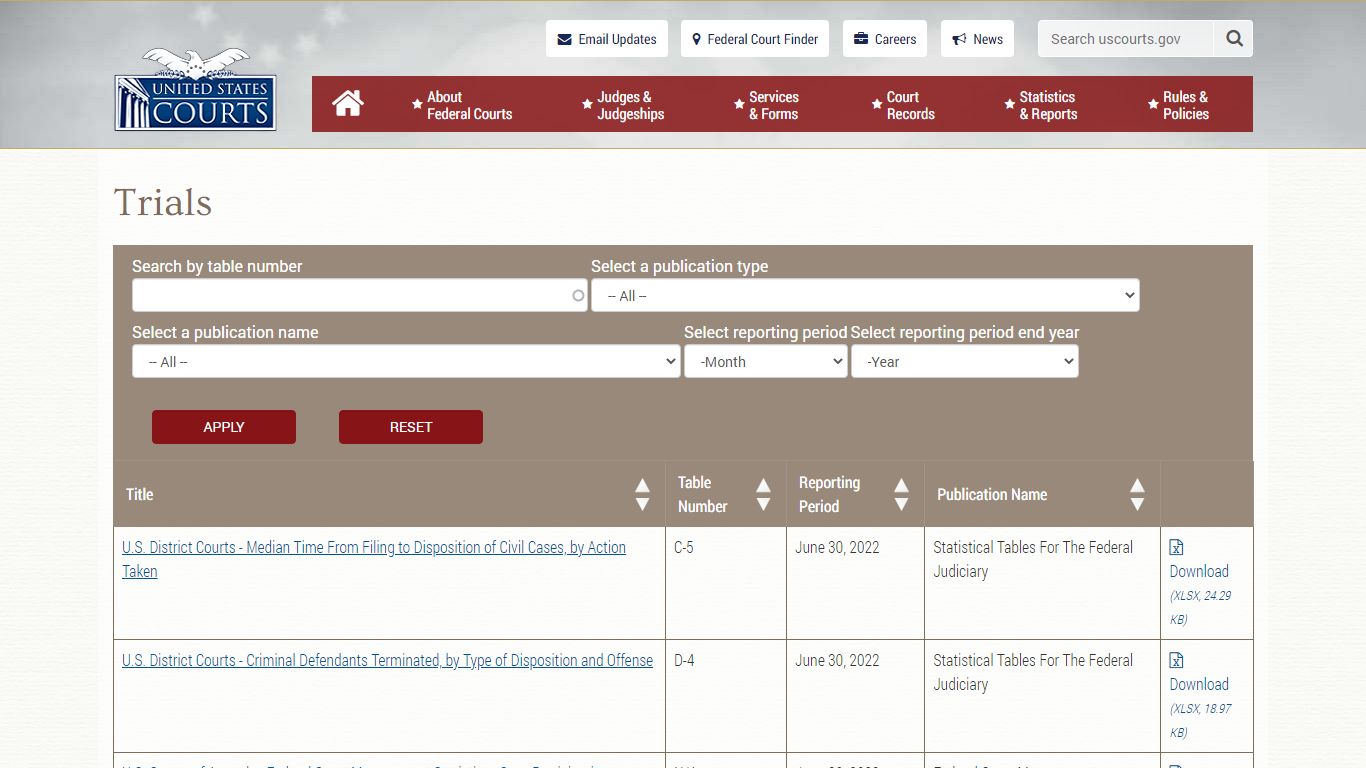Focus the Search by table number field
Viewport: 1366px width, 768px height.
pyautogui.click(x=360, y=295)
